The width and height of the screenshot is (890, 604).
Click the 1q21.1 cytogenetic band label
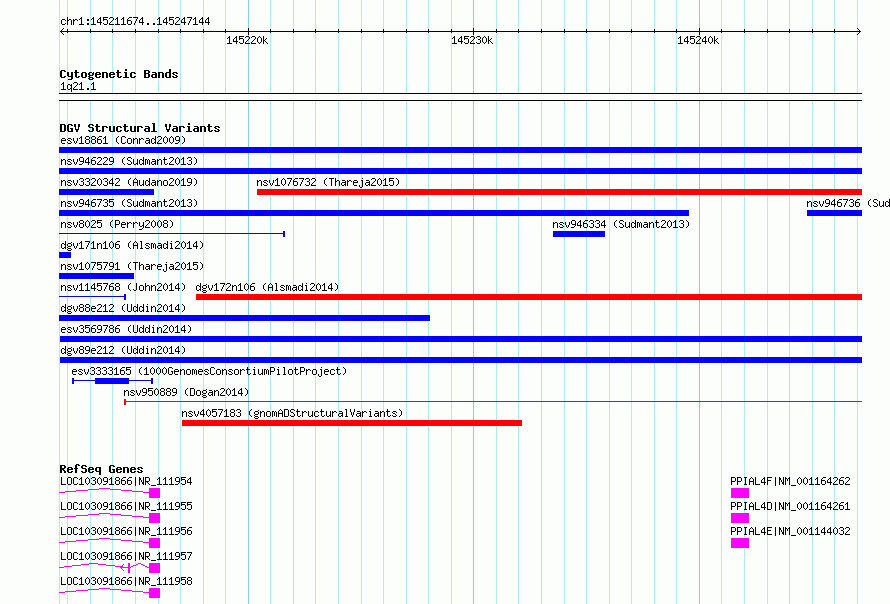[78, 86]
